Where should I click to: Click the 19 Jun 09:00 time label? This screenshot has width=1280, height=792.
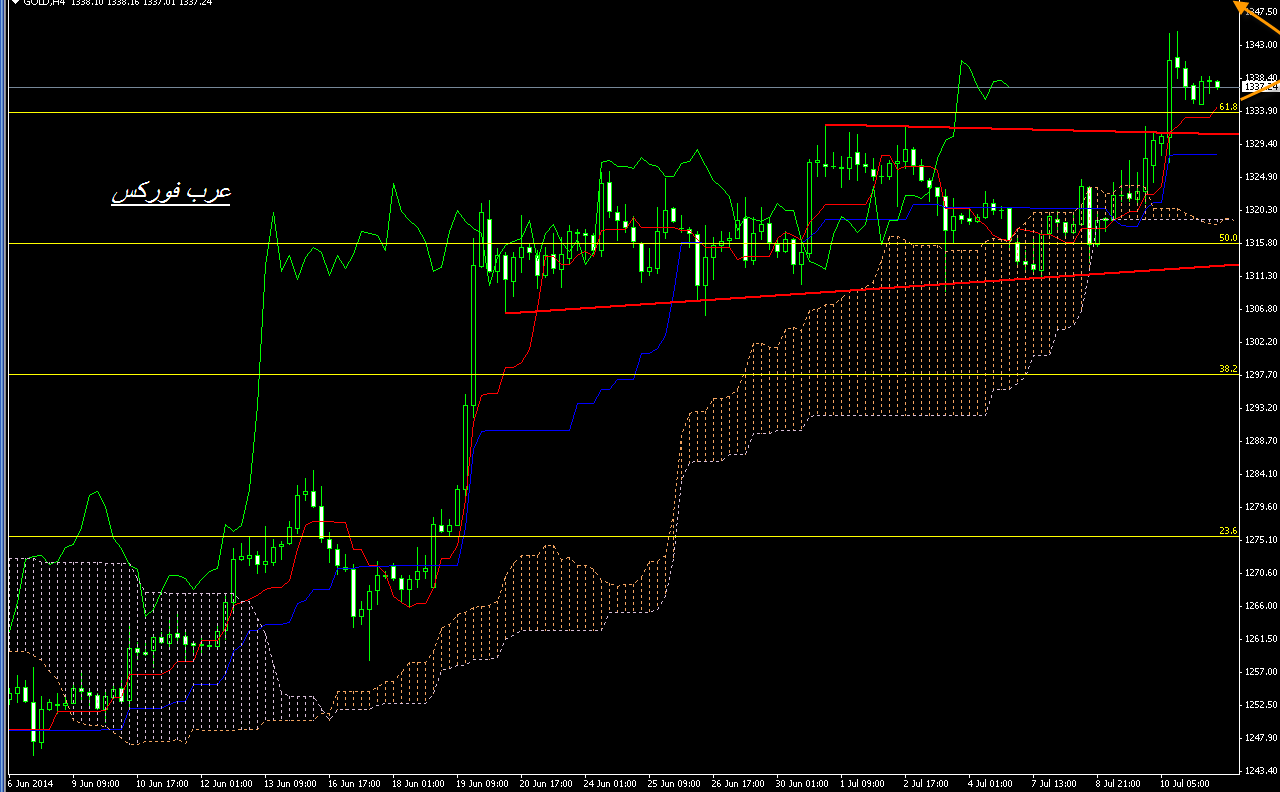[x=483, y=784]
